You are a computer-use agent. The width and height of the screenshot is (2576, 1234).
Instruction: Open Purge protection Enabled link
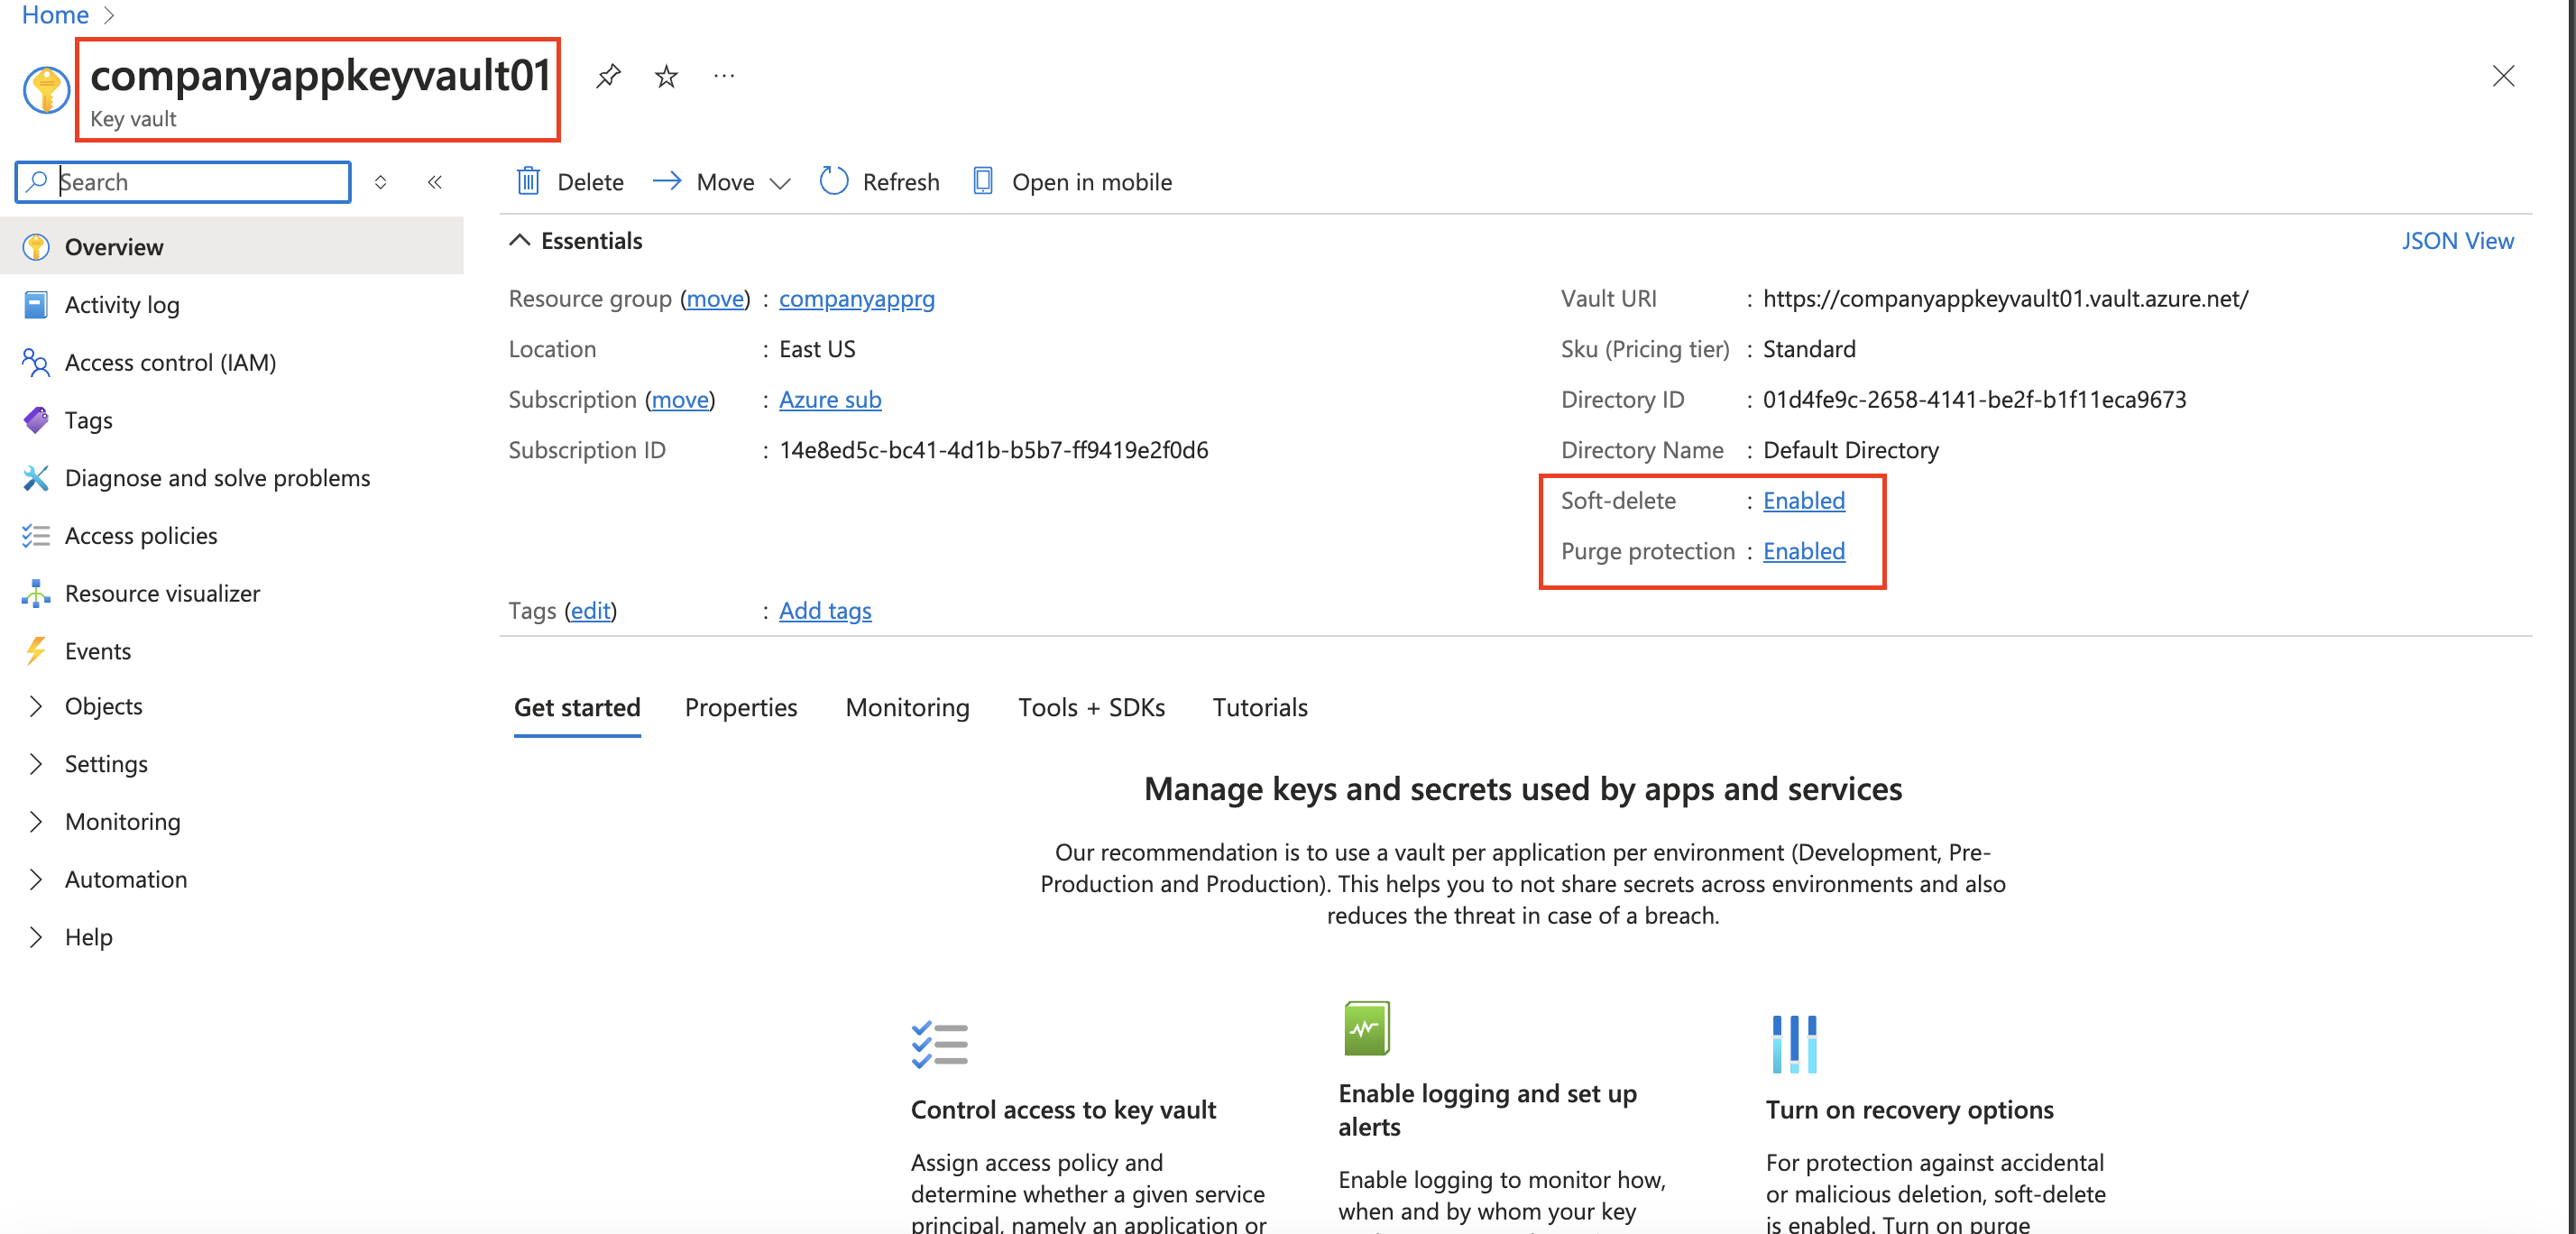click(x=1803, y=551)
